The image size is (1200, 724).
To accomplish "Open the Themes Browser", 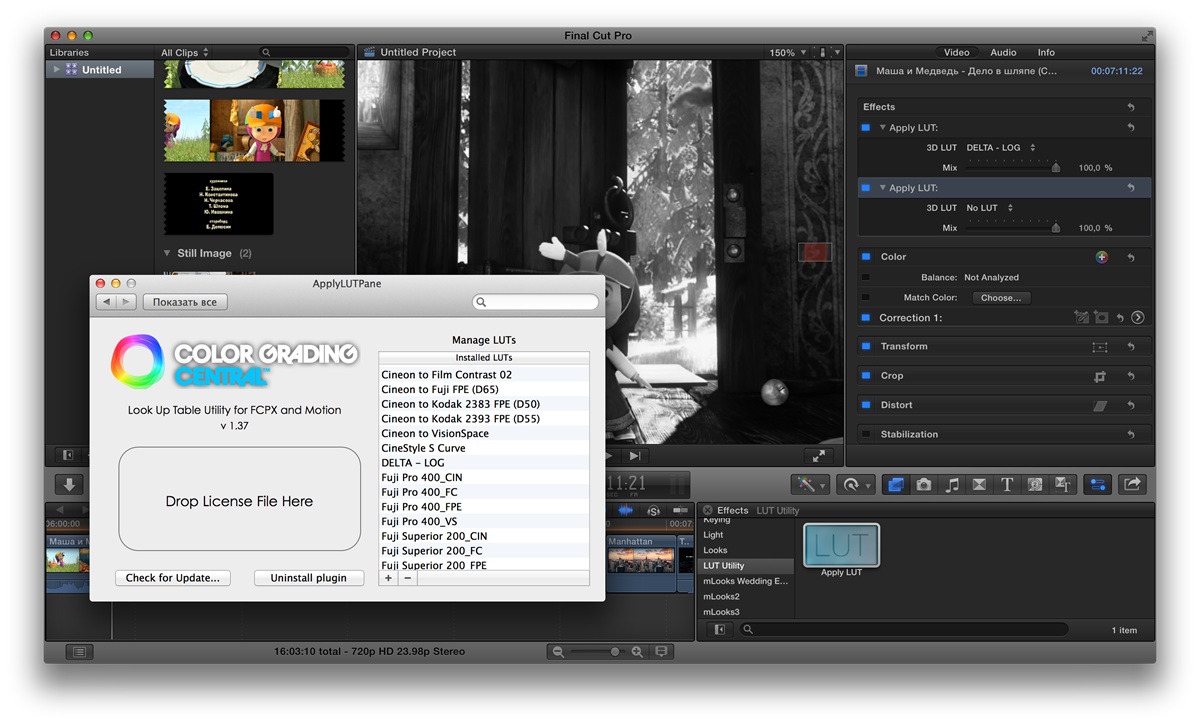I will (1063, 484).
